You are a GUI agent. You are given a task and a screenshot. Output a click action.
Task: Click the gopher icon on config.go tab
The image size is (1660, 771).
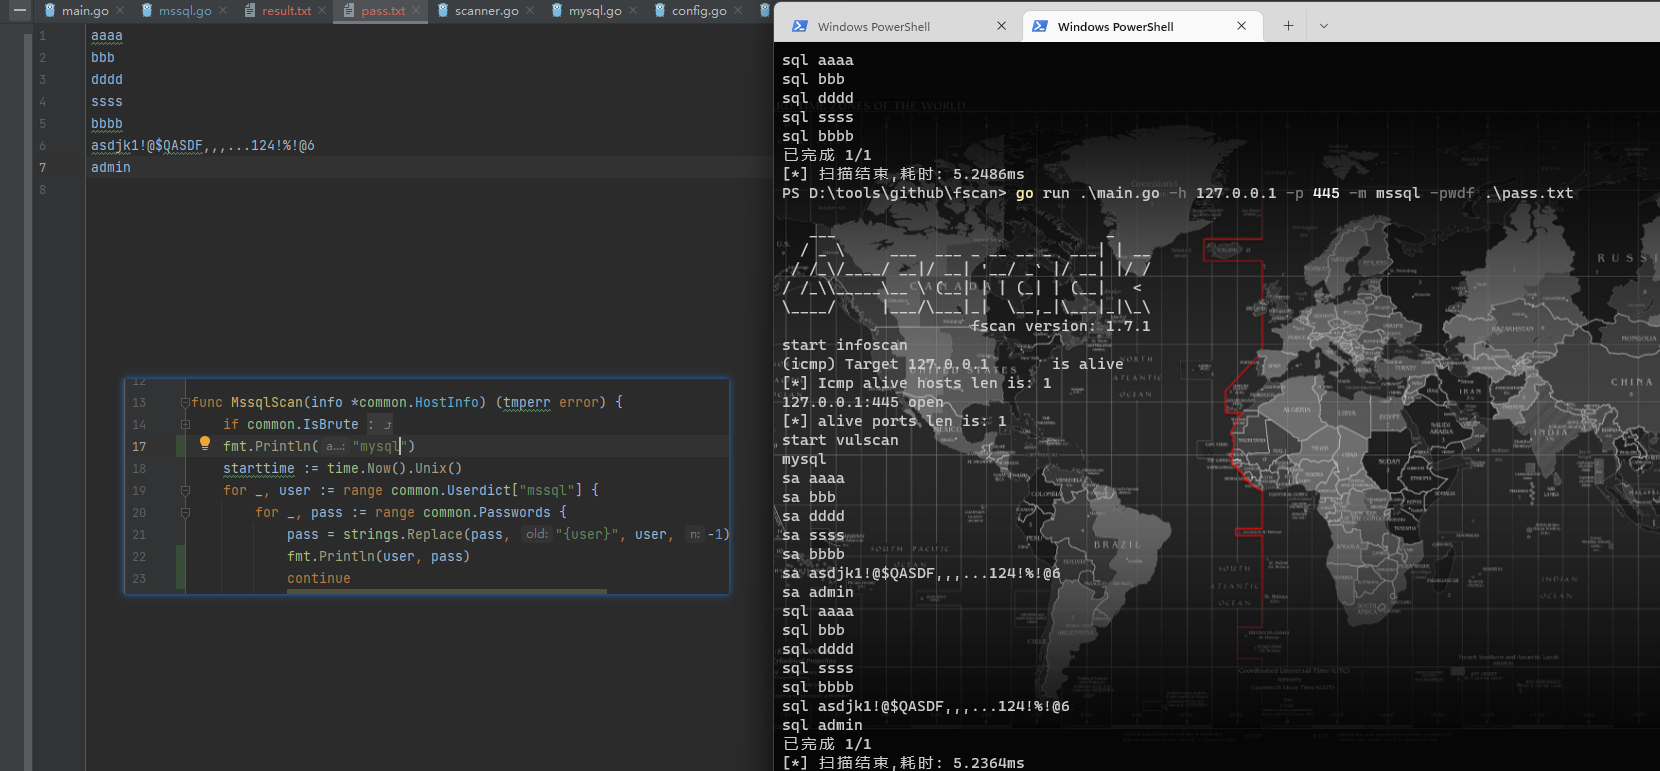[660, 11]
